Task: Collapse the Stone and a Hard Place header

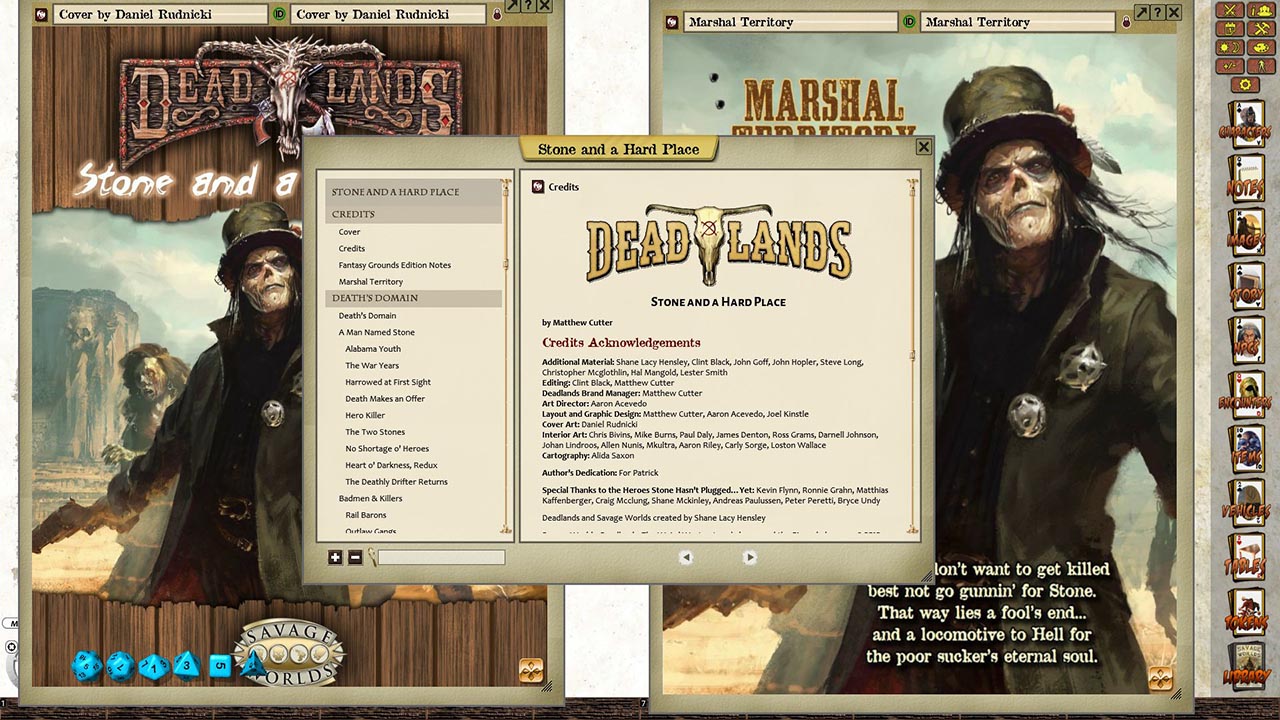Action: point(413,192)
